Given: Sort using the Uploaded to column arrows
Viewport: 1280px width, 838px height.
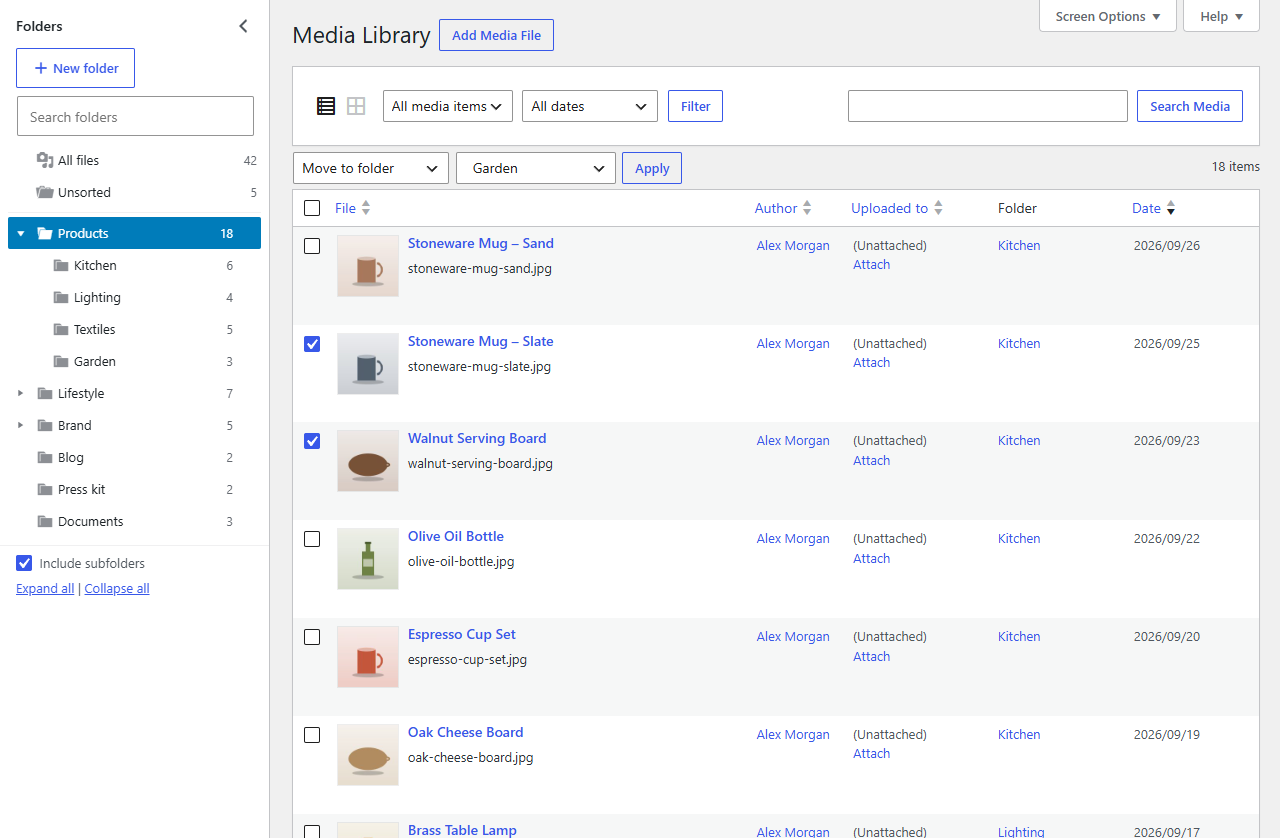Looking at the screenshot, I should coord(938,208).
